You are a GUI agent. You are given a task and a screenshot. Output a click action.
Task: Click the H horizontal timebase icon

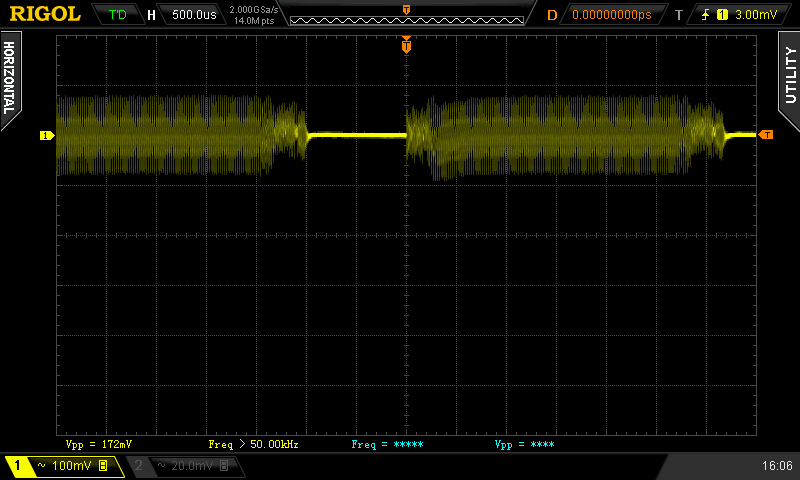151,15
